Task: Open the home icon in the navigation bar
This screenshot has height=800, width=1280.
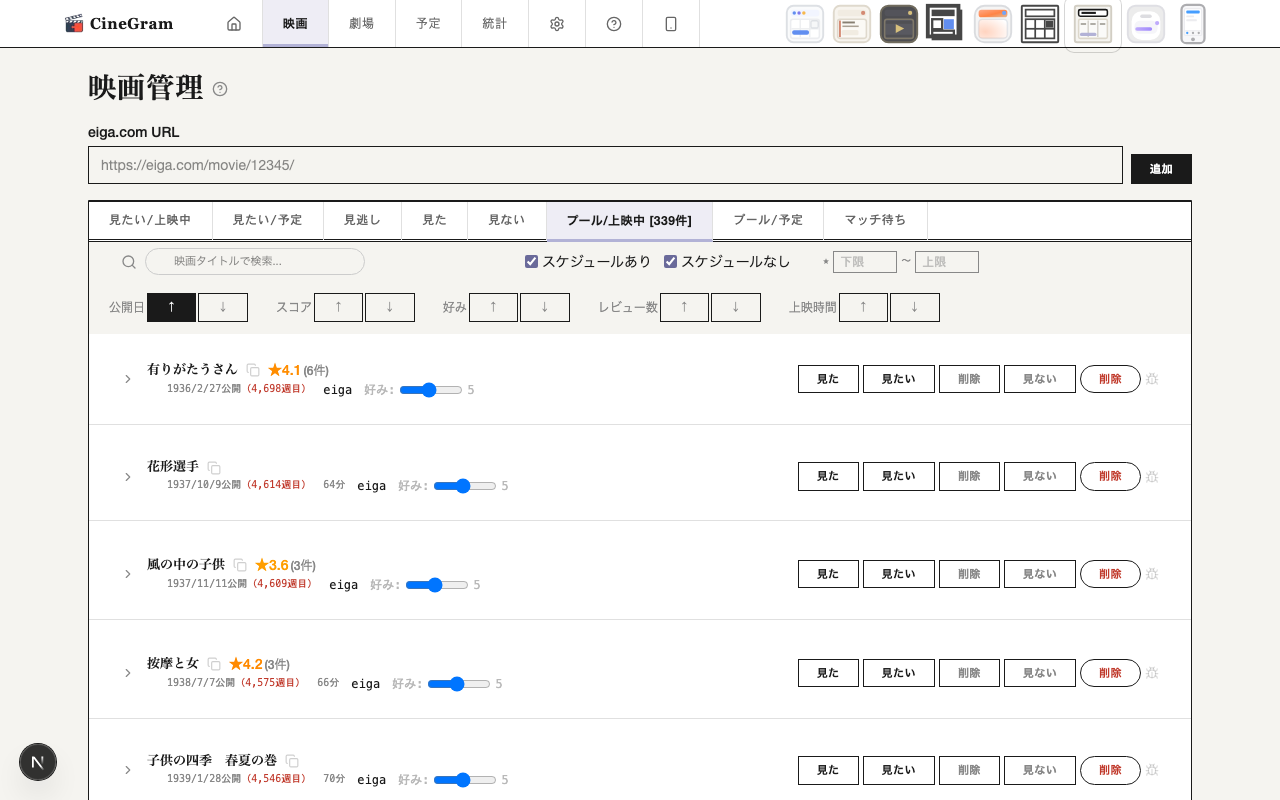Action: 234,23
